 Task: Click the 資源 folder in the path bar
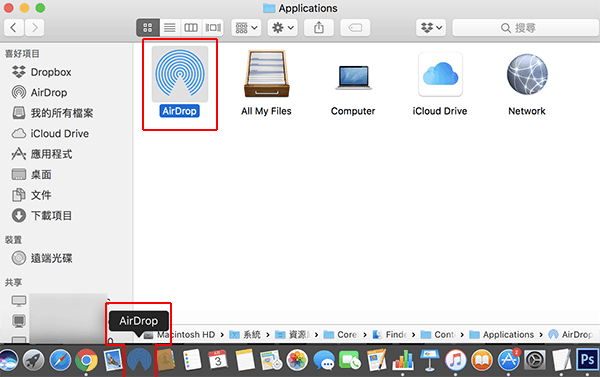point(292,335)
